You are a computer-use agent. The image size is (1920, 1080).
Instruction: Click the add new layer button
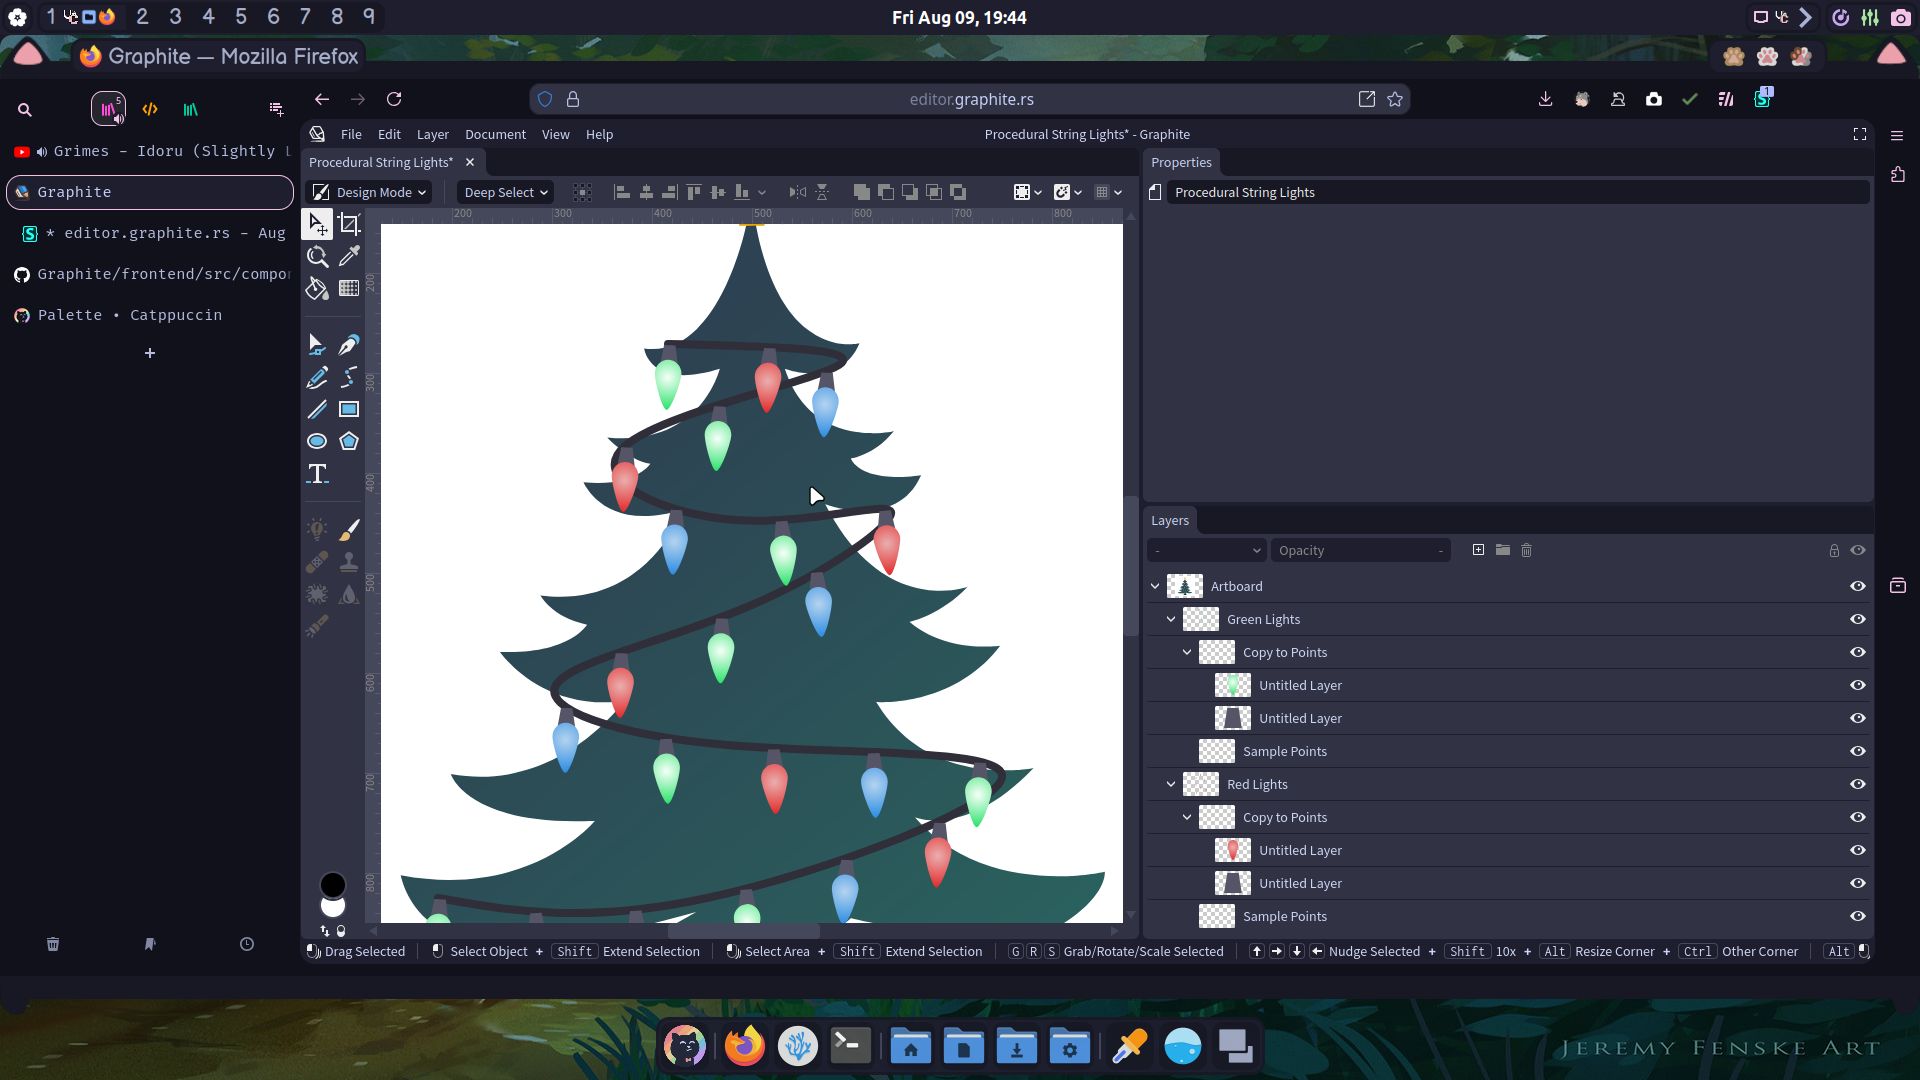1477,550
